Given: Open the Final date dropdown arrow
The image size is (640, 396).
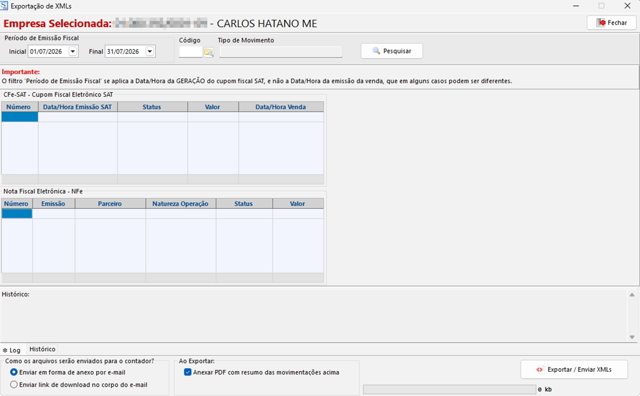Looking at the screenshot, I should [150, 51].
